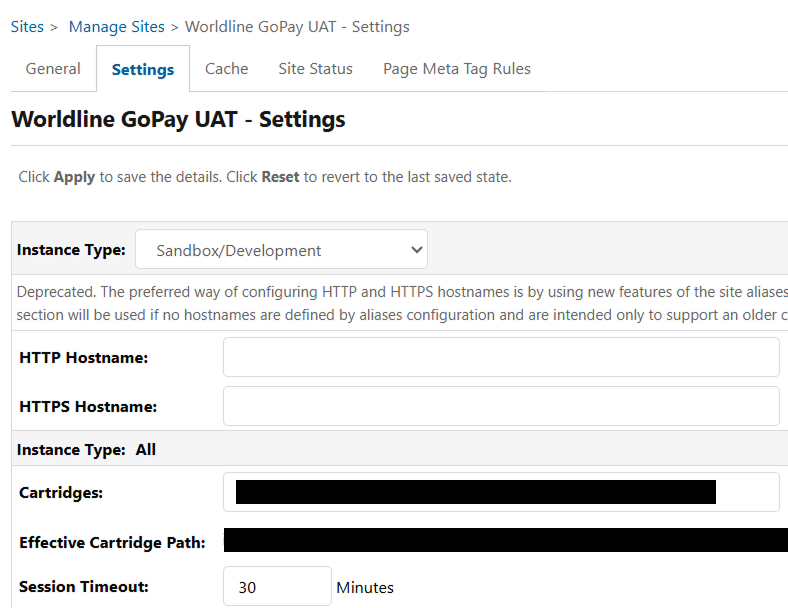
Task: Expand the Instance Type dropdown
Action: [x=281, y=250]
